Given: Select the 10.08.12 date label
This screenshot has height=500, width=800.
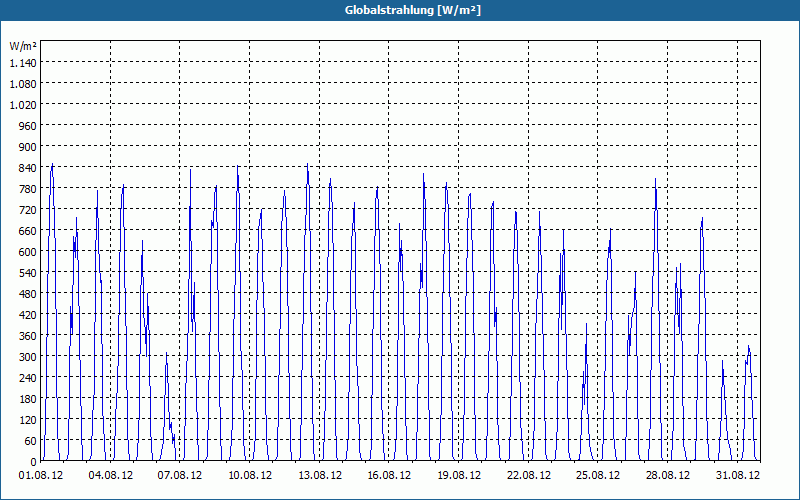Looking at the screenshot, I should click(x=250, y=476).
